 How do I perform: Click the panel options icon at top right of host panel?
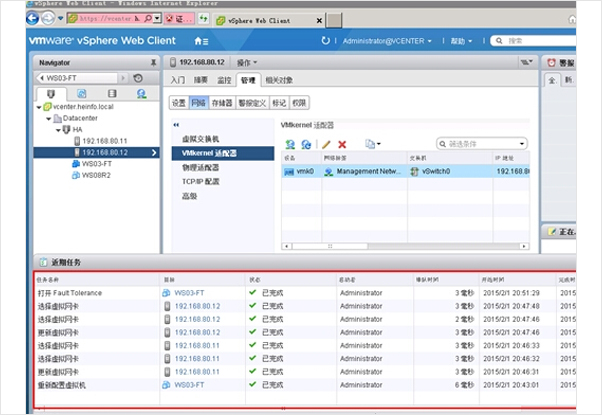click(x=526, y=62)
